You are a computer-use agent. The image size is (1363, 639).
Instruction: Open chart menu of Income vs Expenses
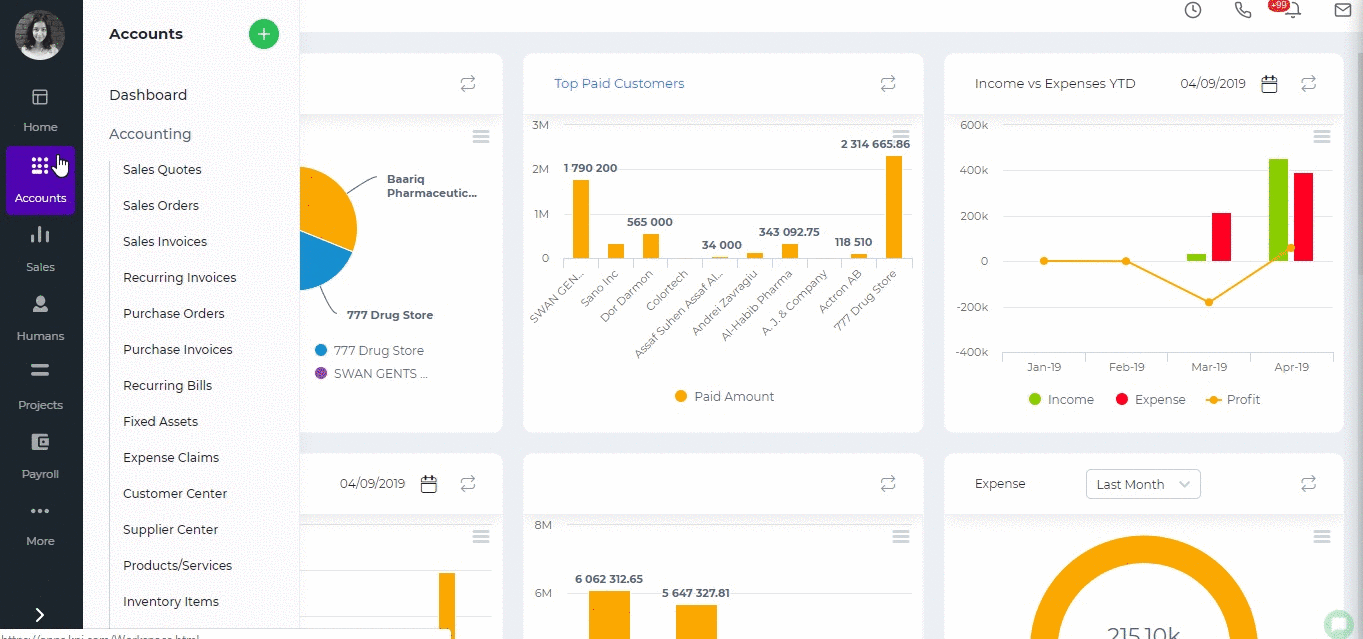[x=1322, y=136]
